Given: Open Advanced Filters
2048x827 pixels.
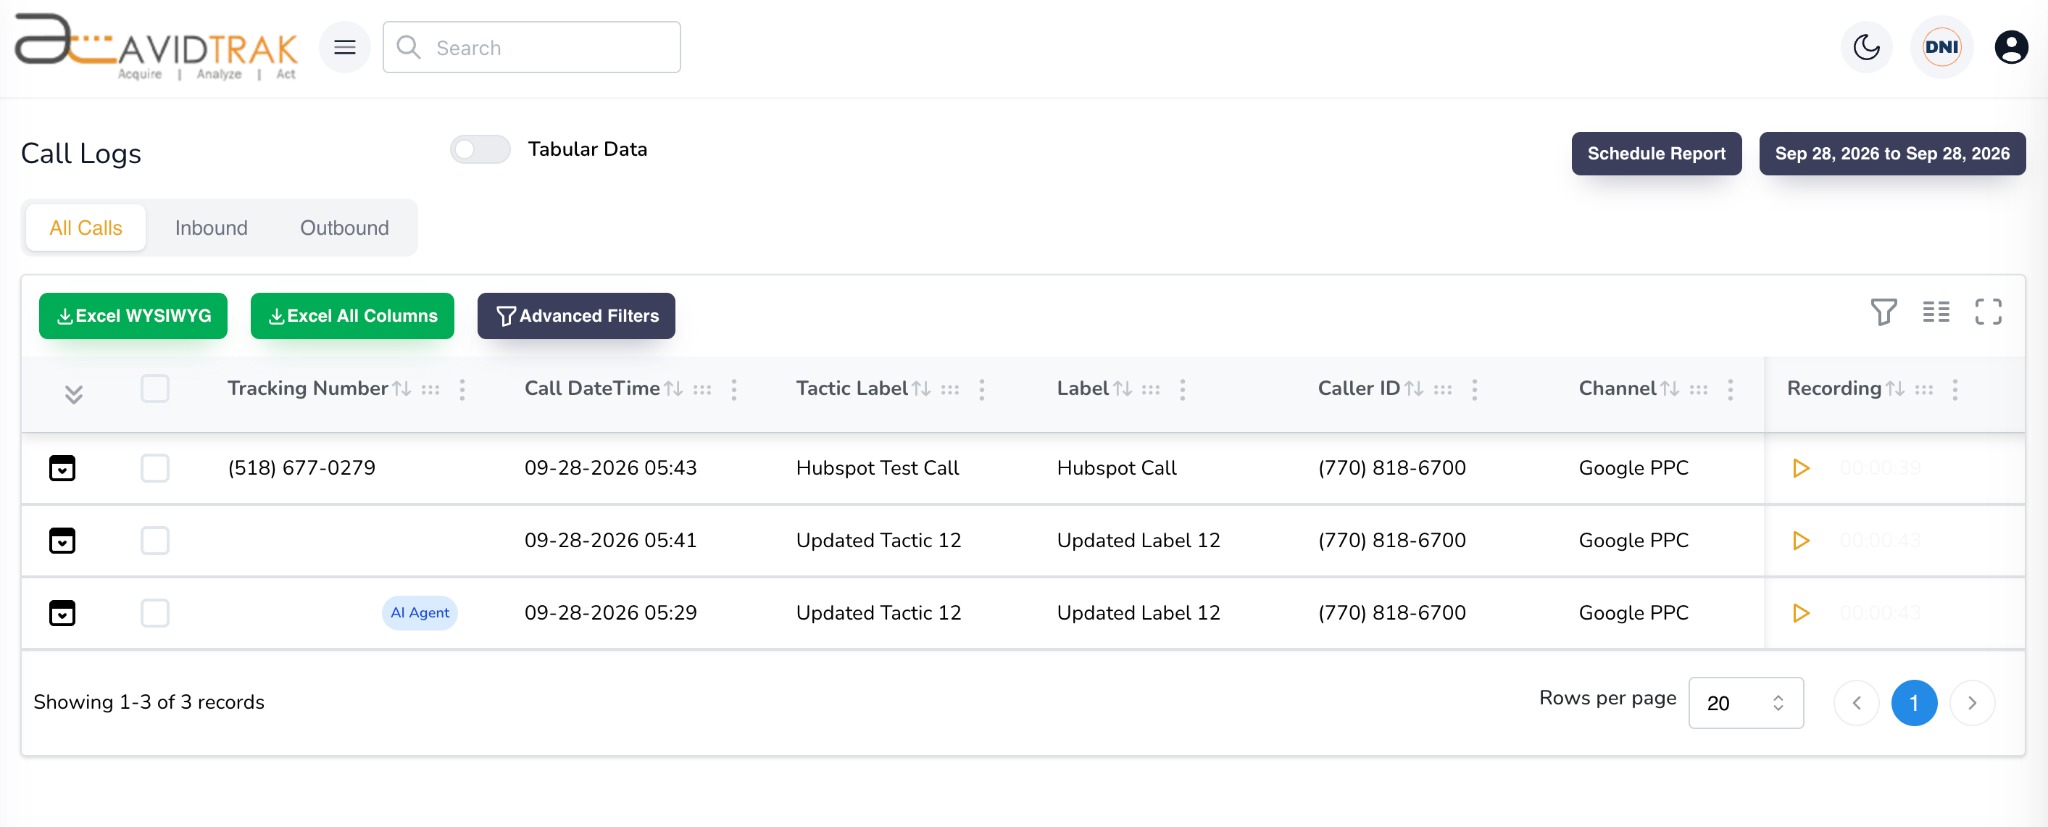Looking at the screenshot, I should pyautogui.click(x=576, y=316).
